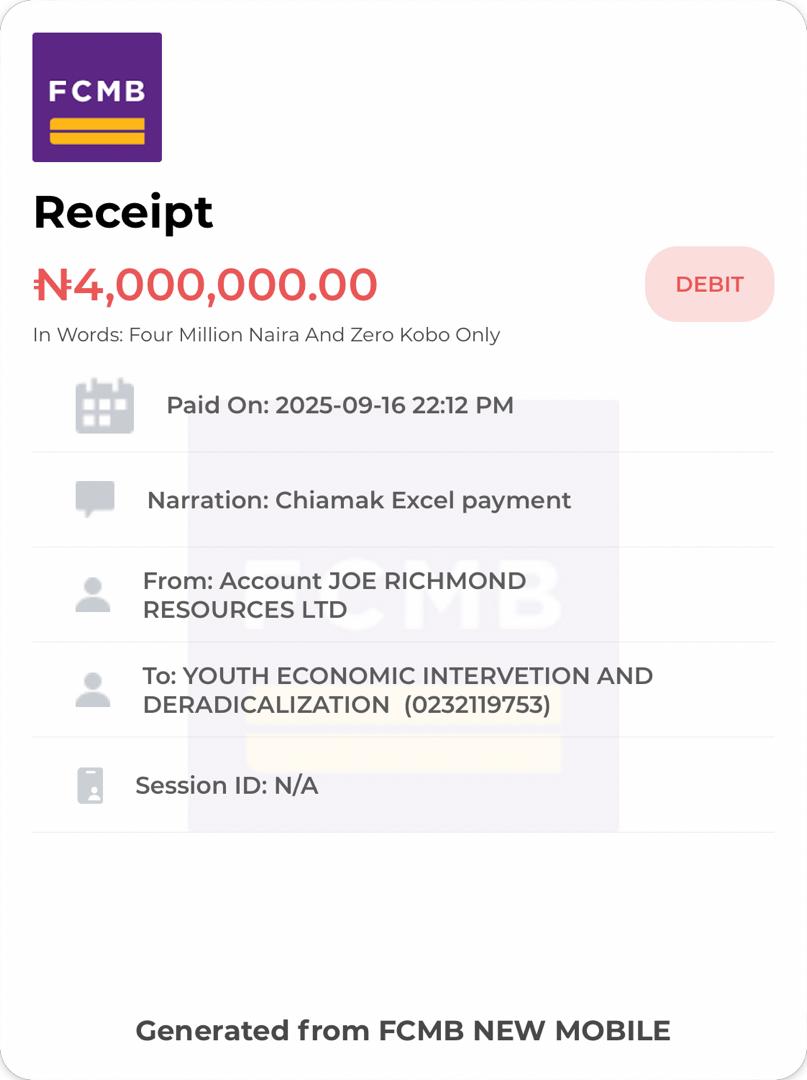Viewport: 807px width, 1080px height.
Task: Click the phone icon beside Session ID
Action: 91,786
